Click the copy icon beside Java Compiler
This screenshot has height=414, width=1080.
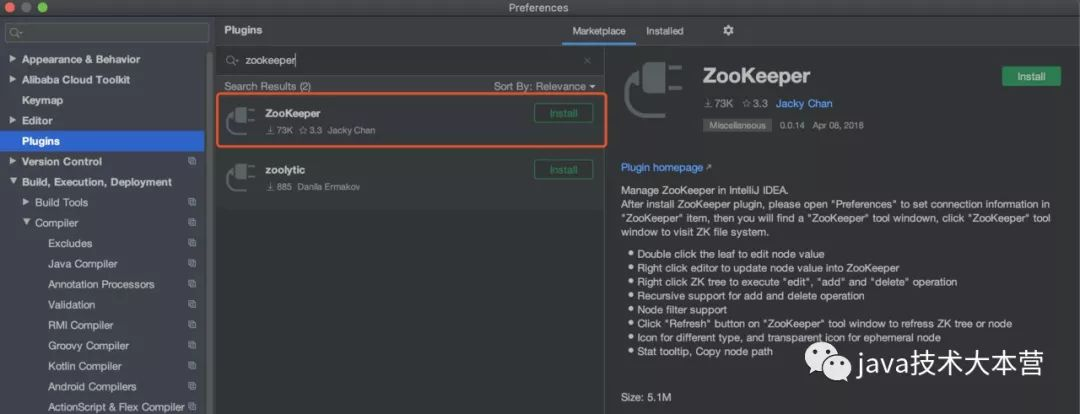click(x=192, y=264)
